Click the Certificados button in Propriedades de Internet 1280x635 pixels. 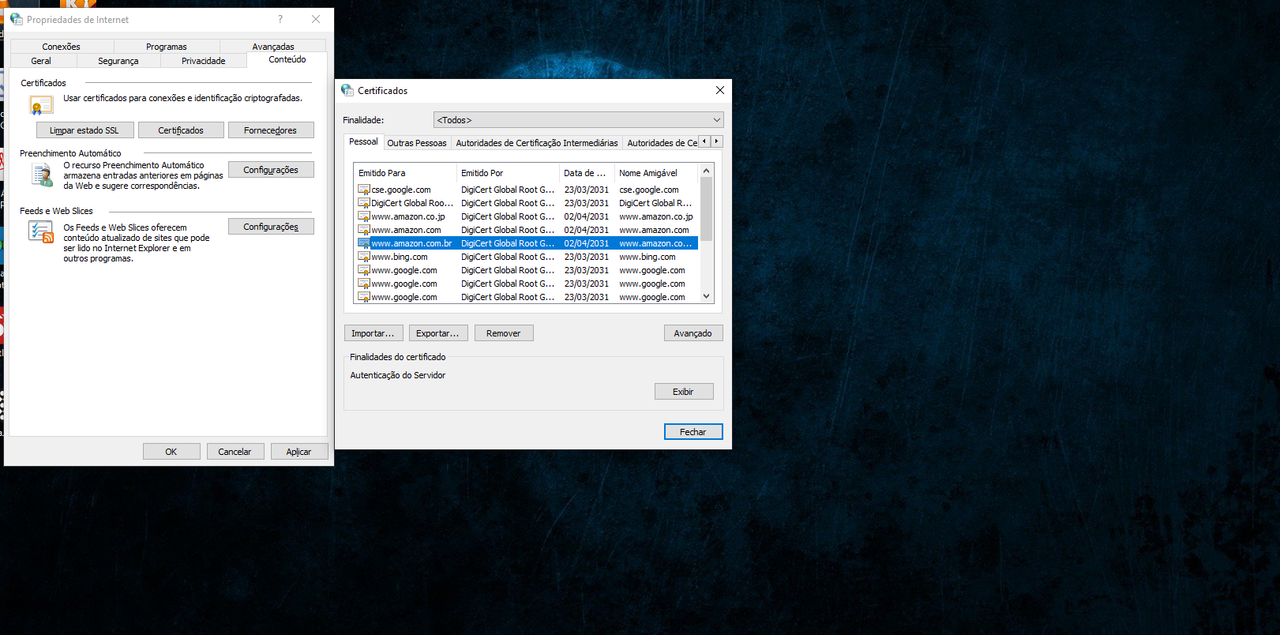181,130
